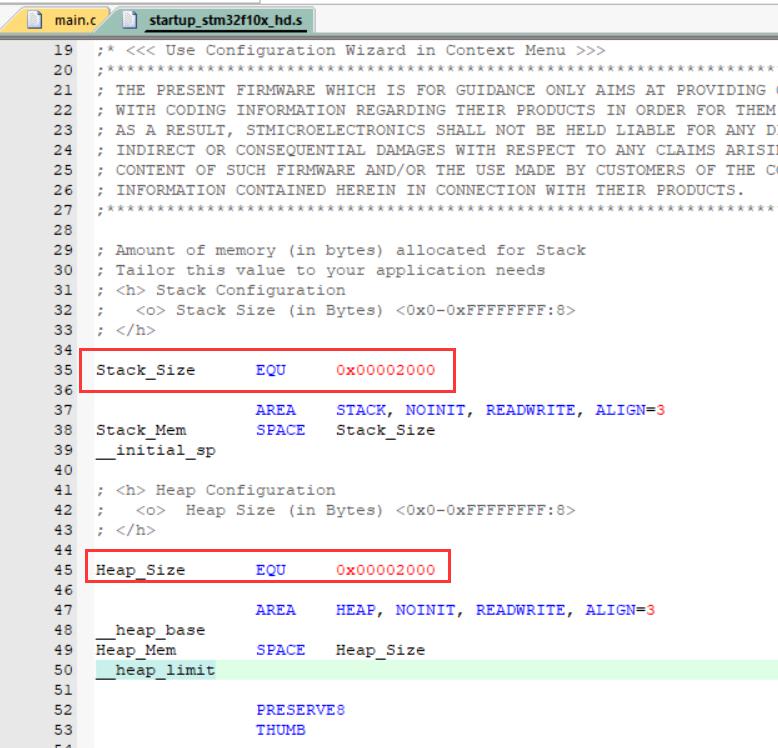Click the SPACE directive on line 38
The width and height of the screenshot is (778, 748).
pyautogui.click(x=281, y=430)
